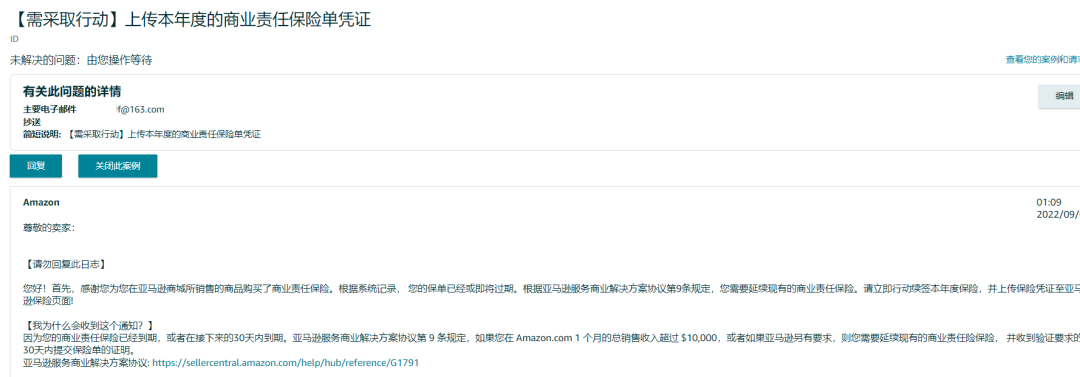The image size is (1080, 377).
Task: Click the 尊敬的卖家 greeting line
Action: pyautogui.click(x=49, y=228)
